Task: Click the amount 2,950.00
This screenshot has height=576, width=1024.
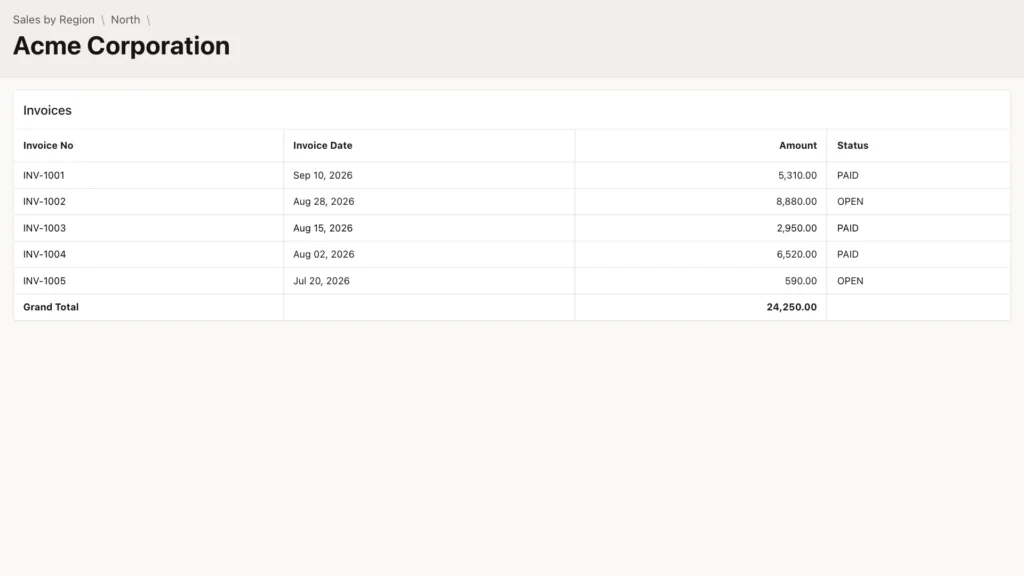Action: click(x=797, y=229)
